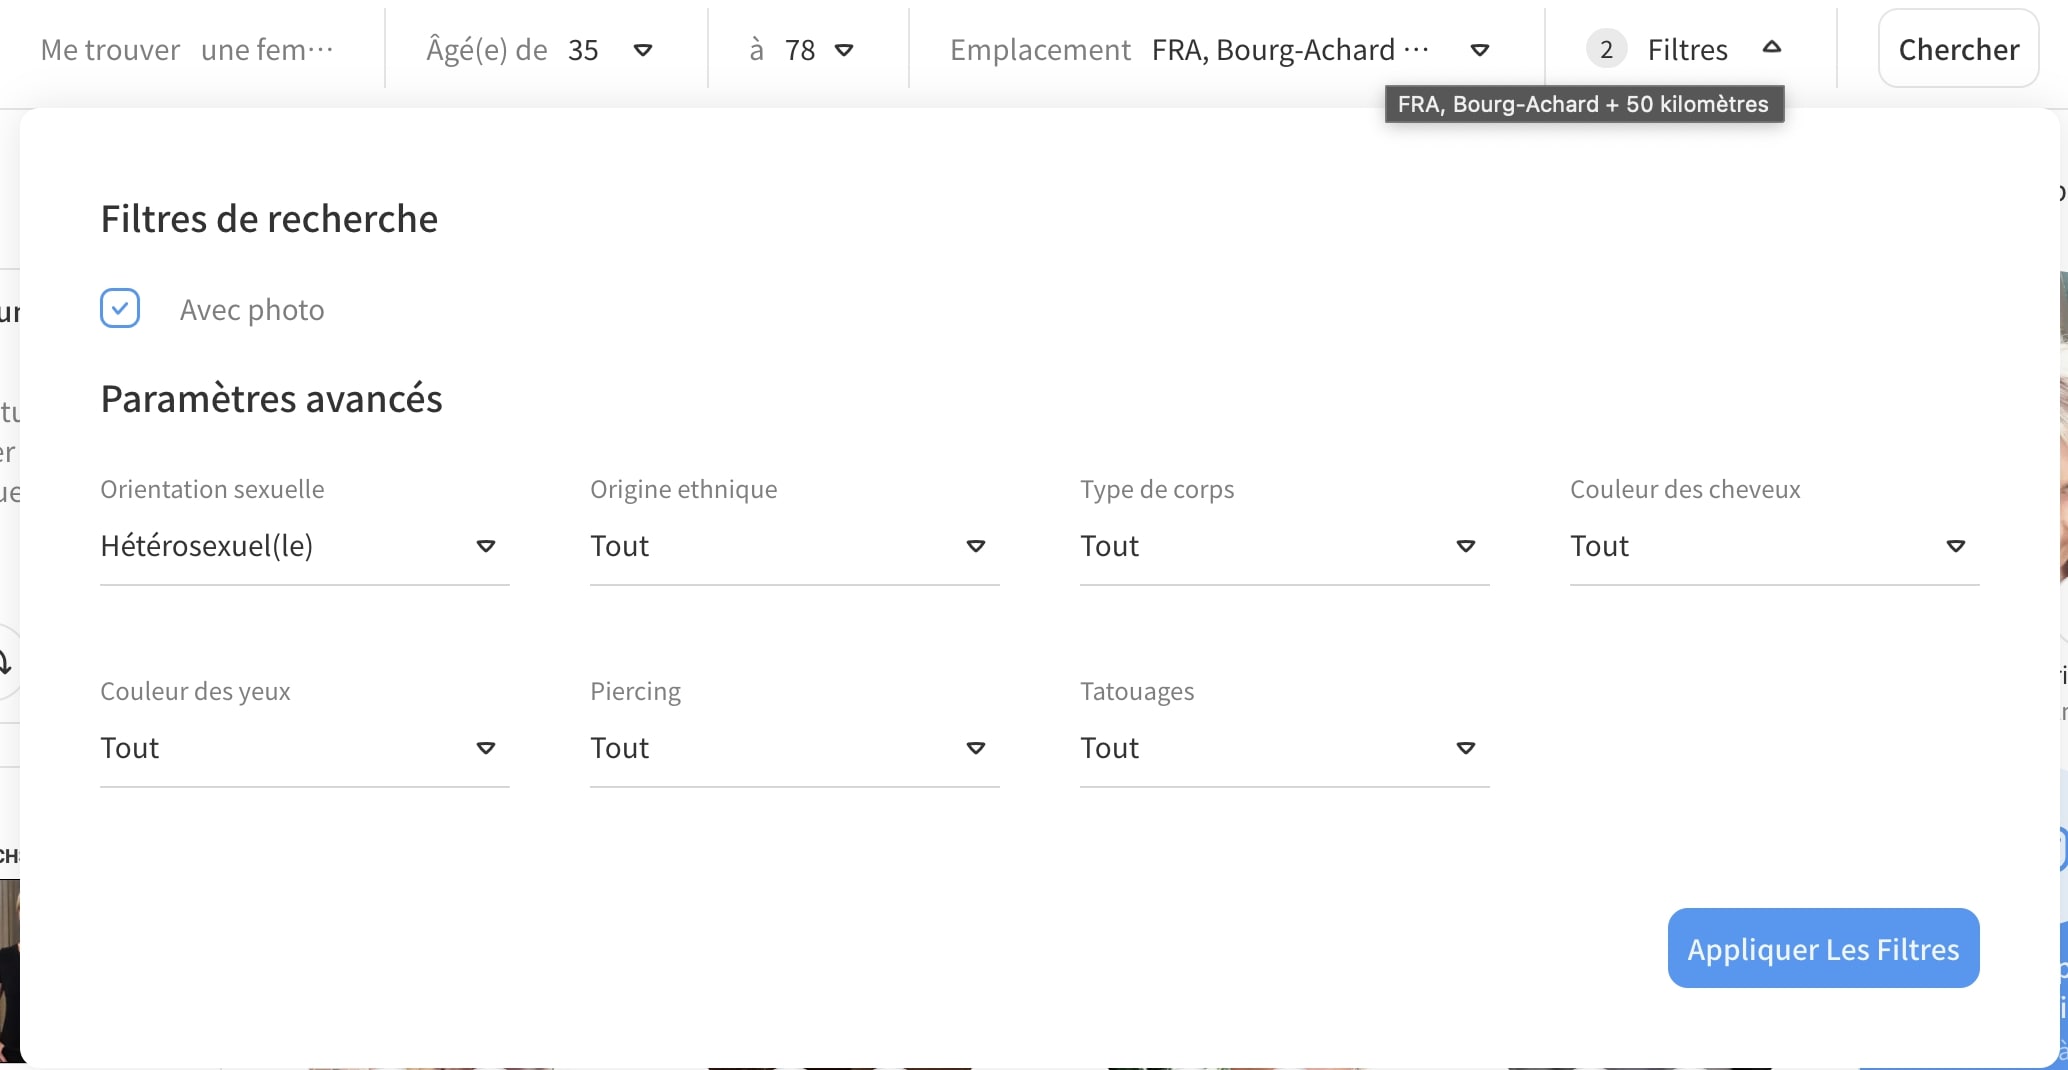The width and height of the screenshot is (2068, 1070).
Task: Click the maximum age 78 arrow icon
Action: [x=844, y=50]
